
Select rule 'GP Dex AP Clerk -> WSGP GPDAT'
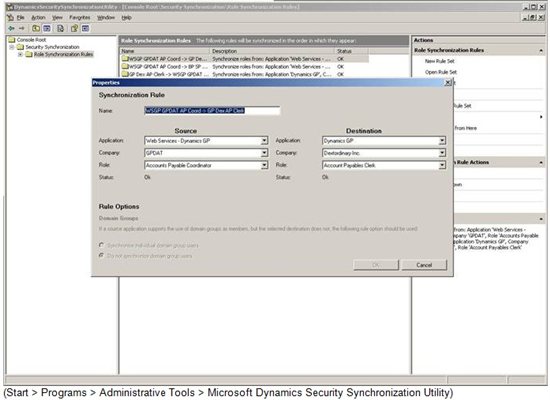tap(169, 74)
